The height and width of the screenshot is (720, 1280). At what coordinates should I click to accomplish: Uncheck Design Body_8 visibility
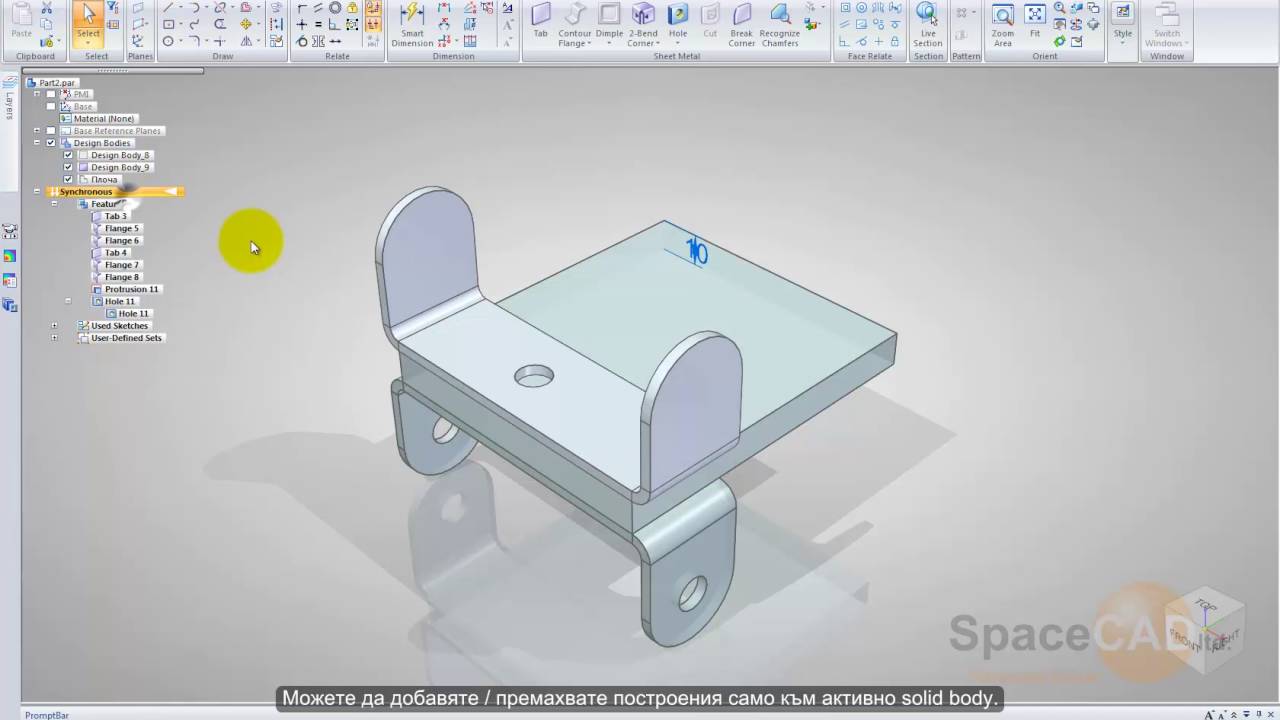(68, 155)
